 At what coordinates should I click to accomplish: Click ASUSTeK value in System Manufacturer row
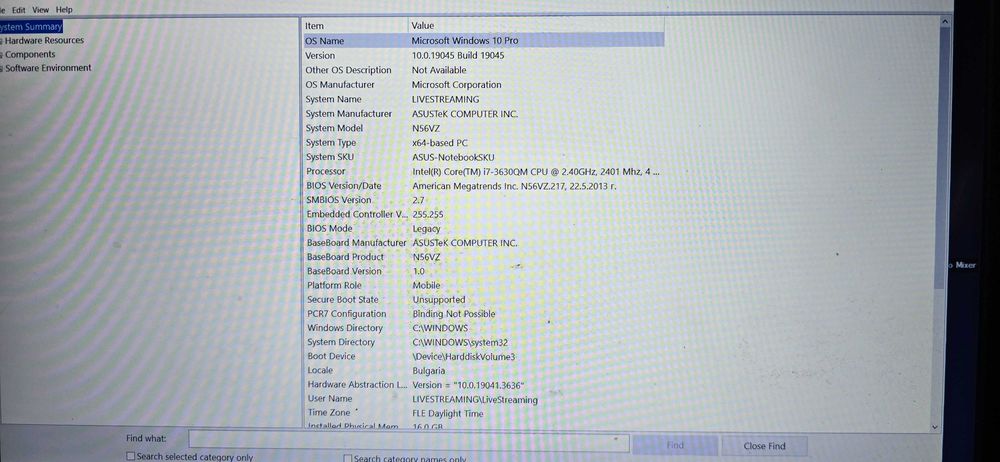point(465,114)
